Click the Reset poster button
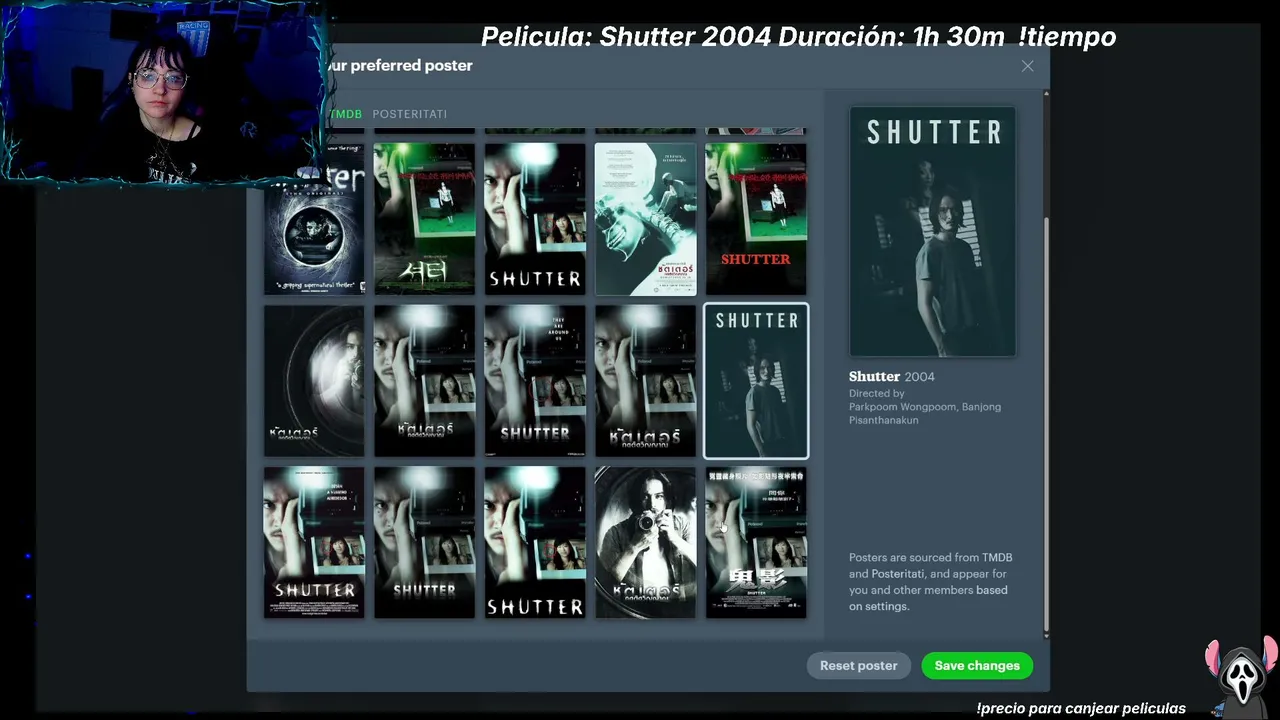1280x720 pixels. [x=858, y=666]
